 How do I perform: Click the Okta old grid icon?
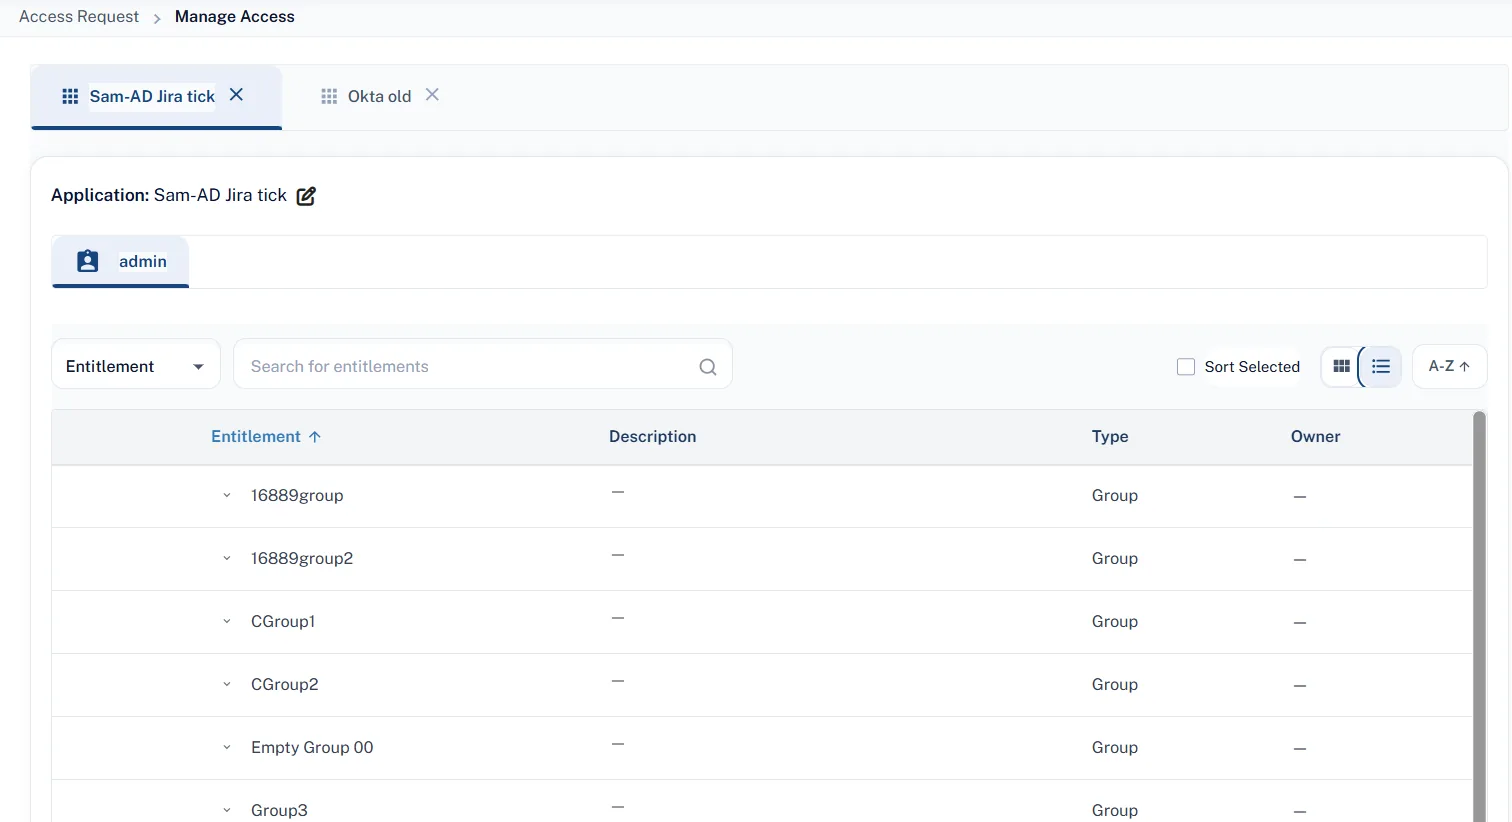[x=329, y=96]
